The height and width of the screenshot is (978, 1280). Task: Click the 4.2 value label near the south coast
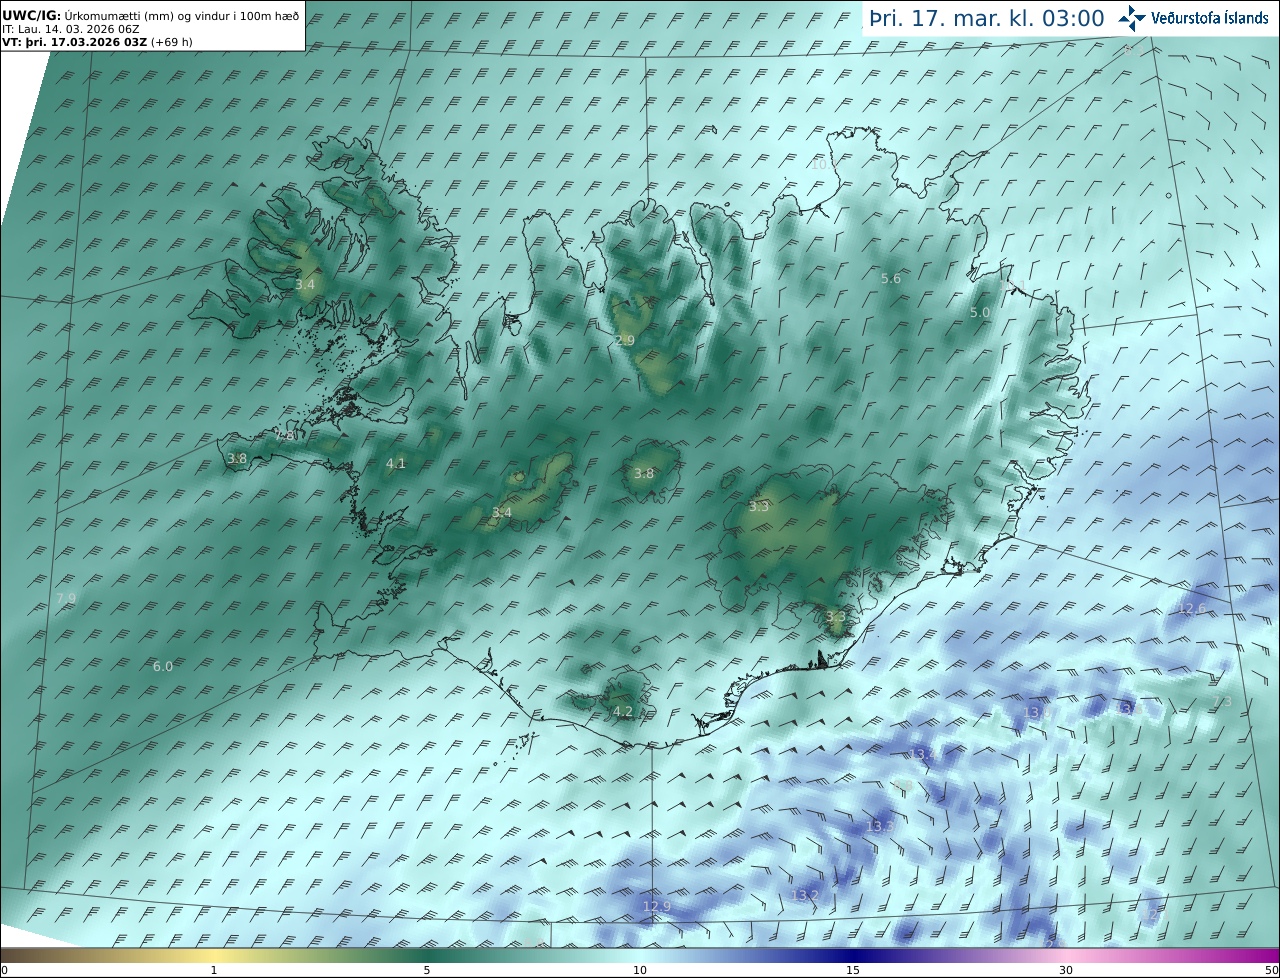623,712
